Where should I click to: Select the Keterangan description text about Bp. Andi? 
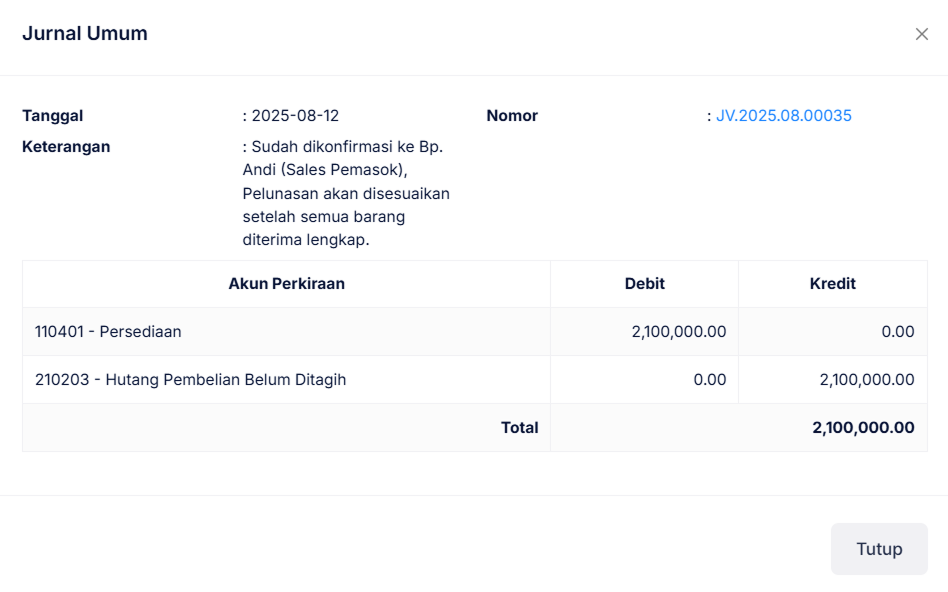(346, 193)
